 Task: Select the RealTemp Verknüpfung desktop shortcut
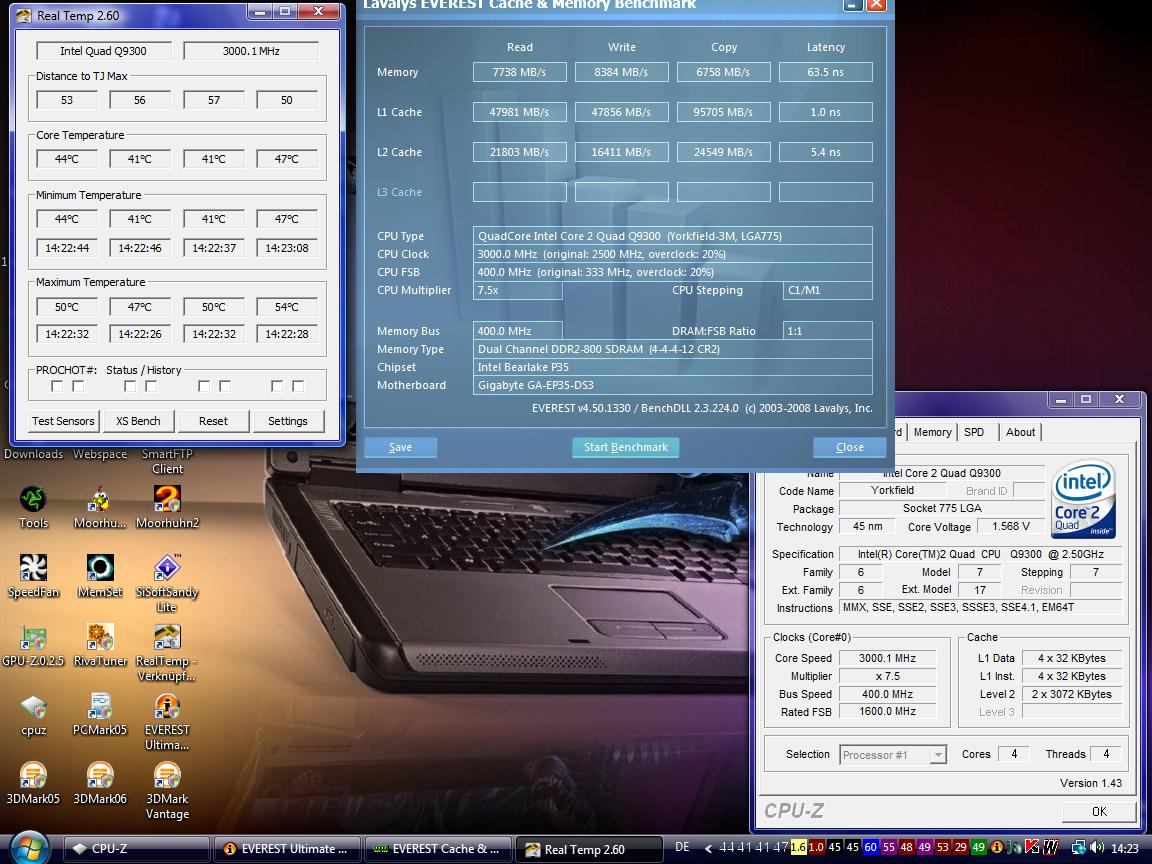click(168, 652)
